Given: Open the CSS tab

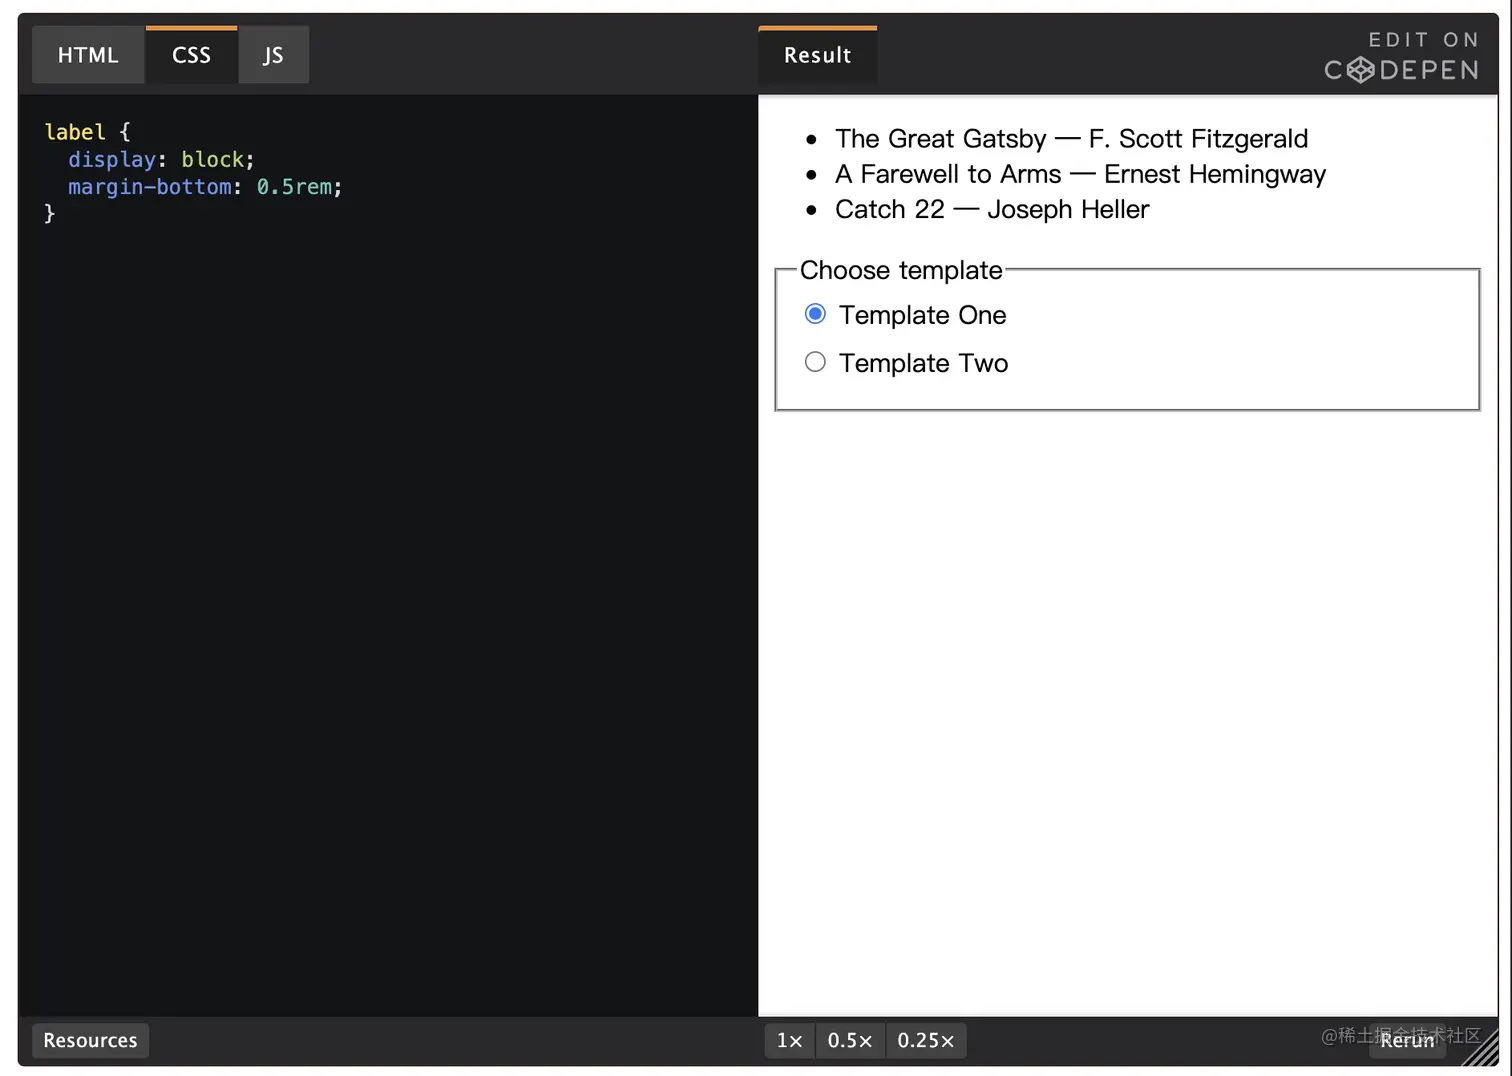Looking at the screenshot, I should click(x=191, y=55).
